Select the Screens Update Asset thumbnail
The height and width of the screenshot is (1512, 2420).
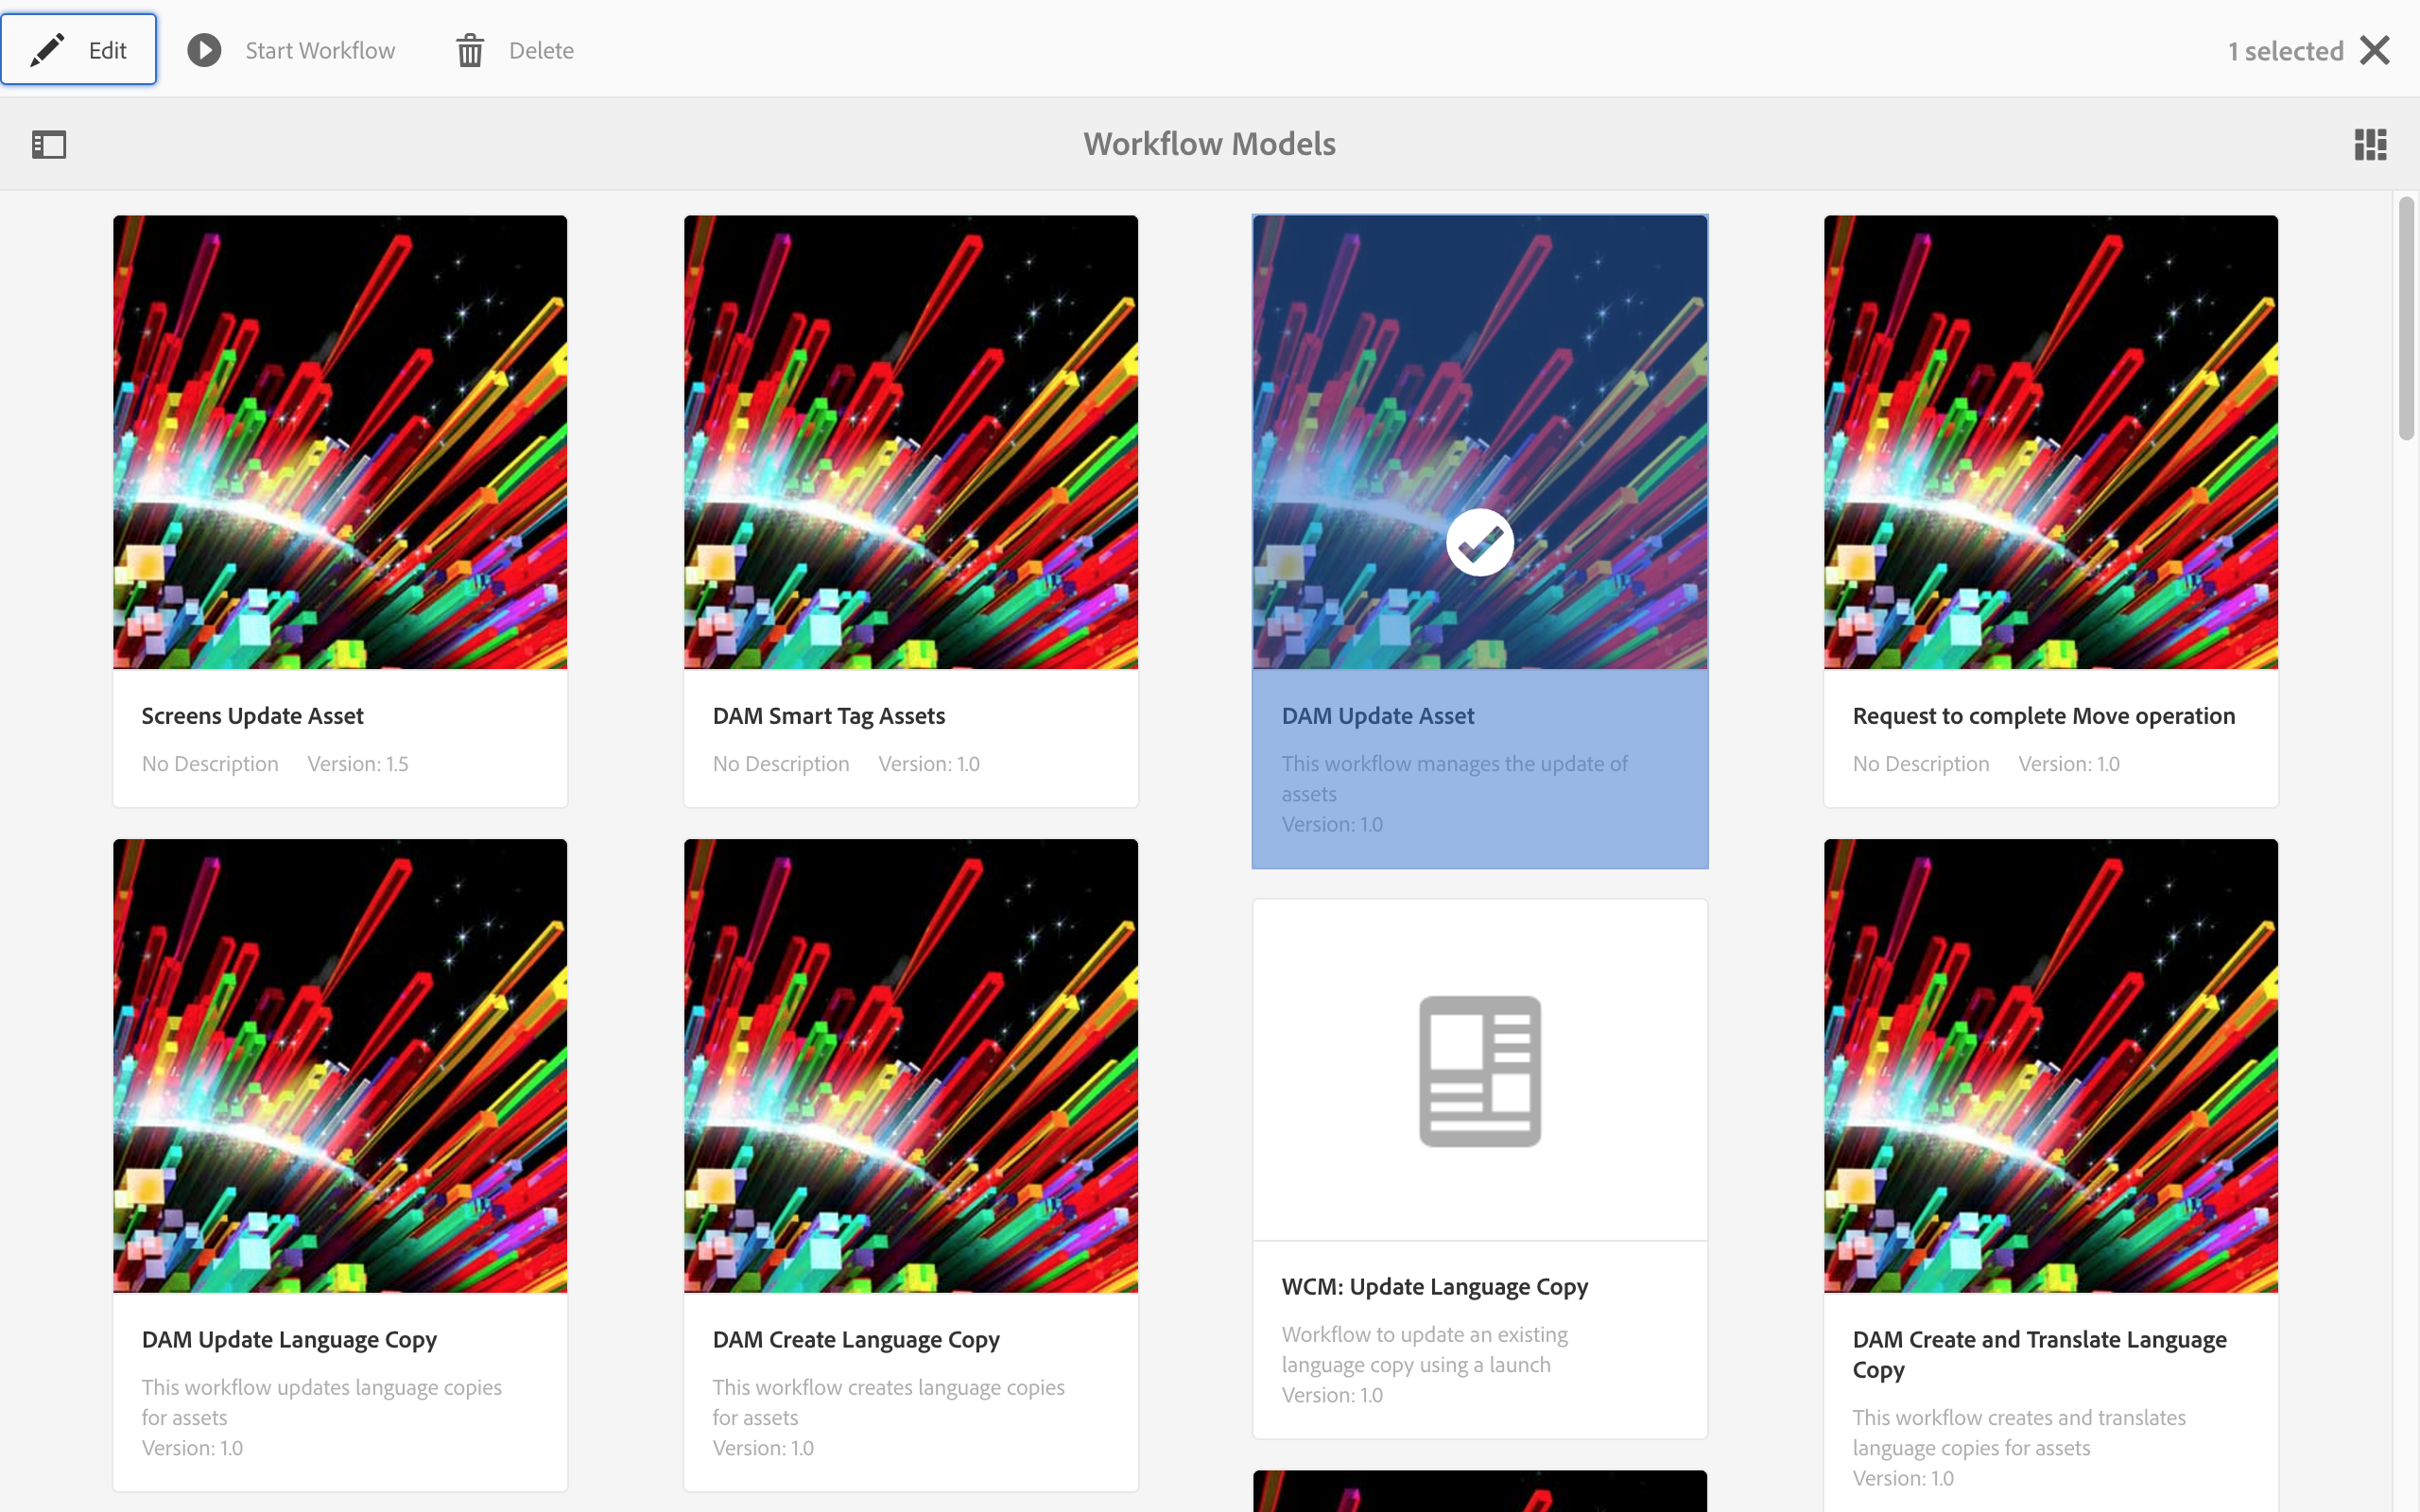point(340,442)
